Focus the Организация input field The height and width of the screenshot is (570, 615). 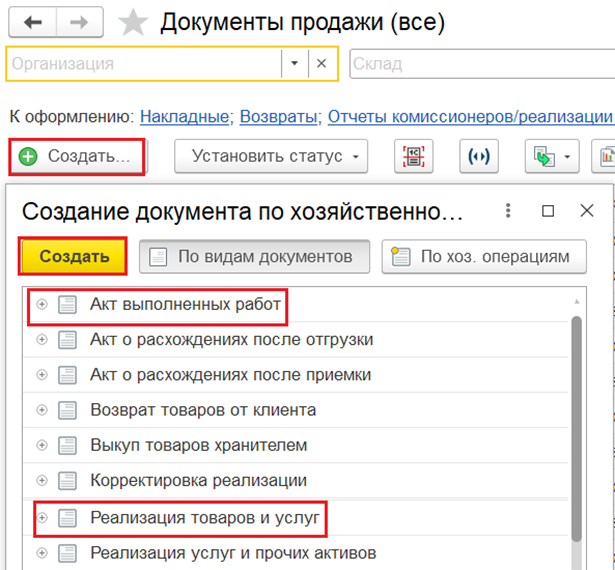pos(144,64)
